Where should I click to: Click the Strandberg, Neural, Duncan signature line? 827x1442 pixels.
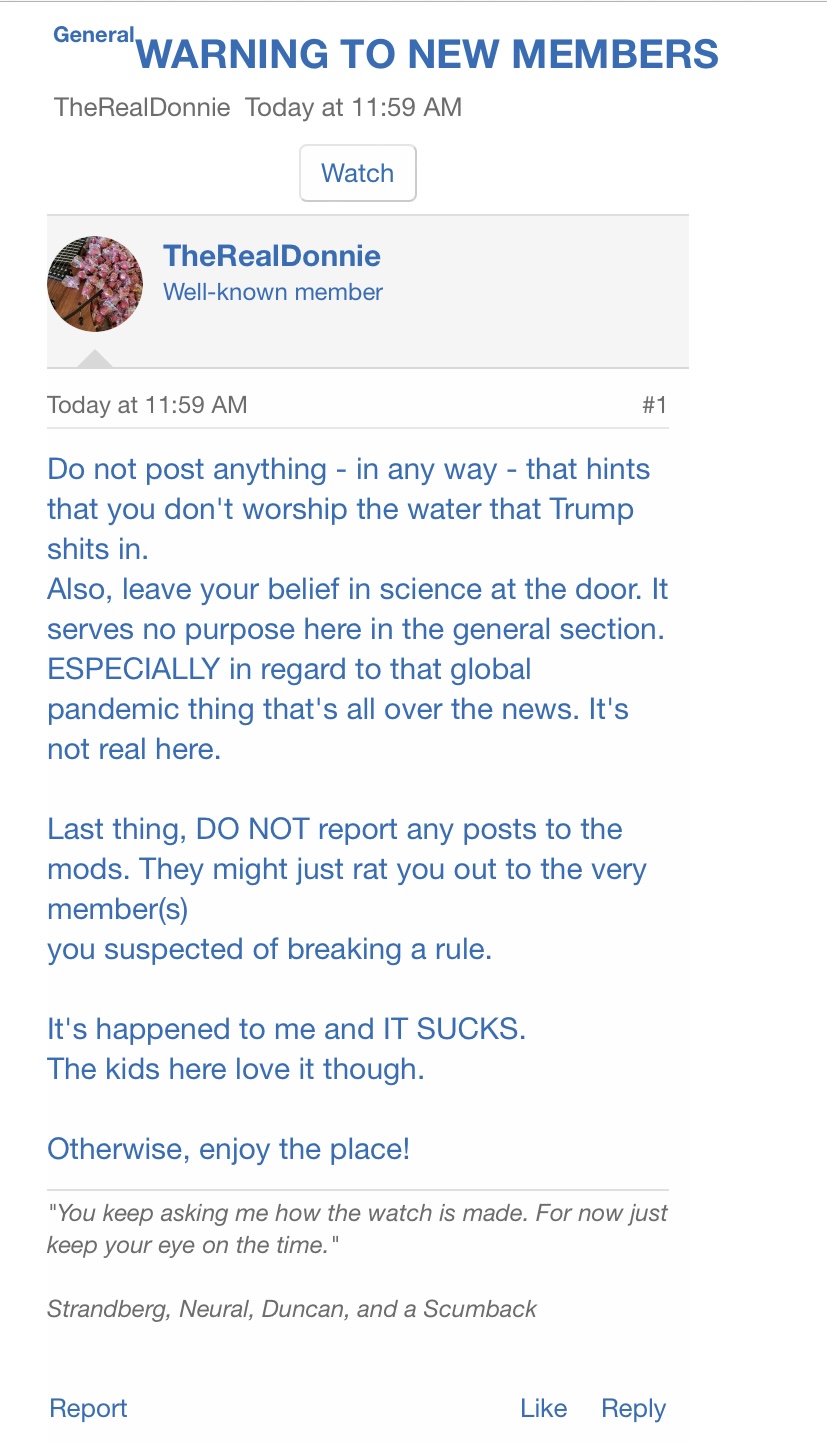click(x=292, y=1309)
